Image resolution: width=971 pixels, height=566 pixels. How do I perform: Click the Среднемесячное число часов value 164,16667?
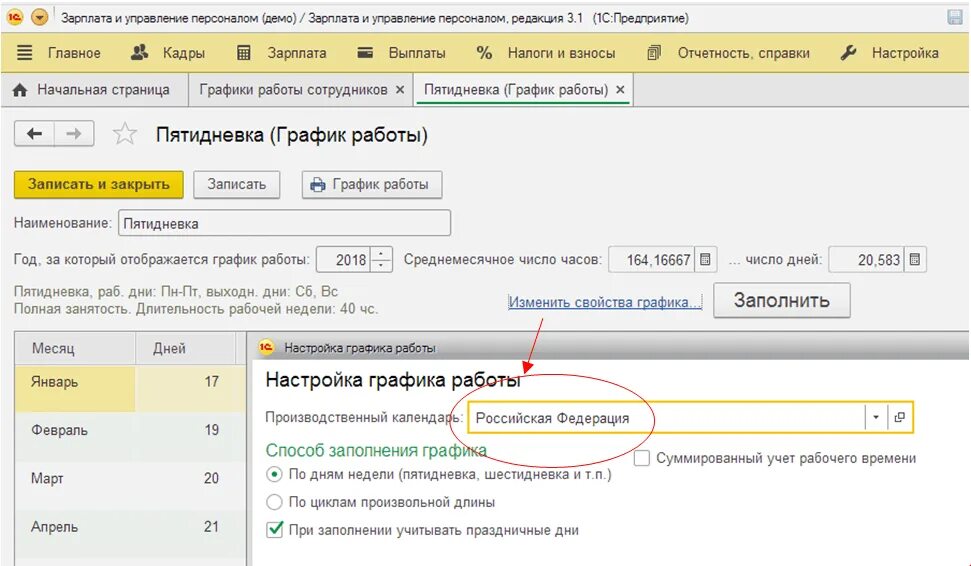click(652, 259)
